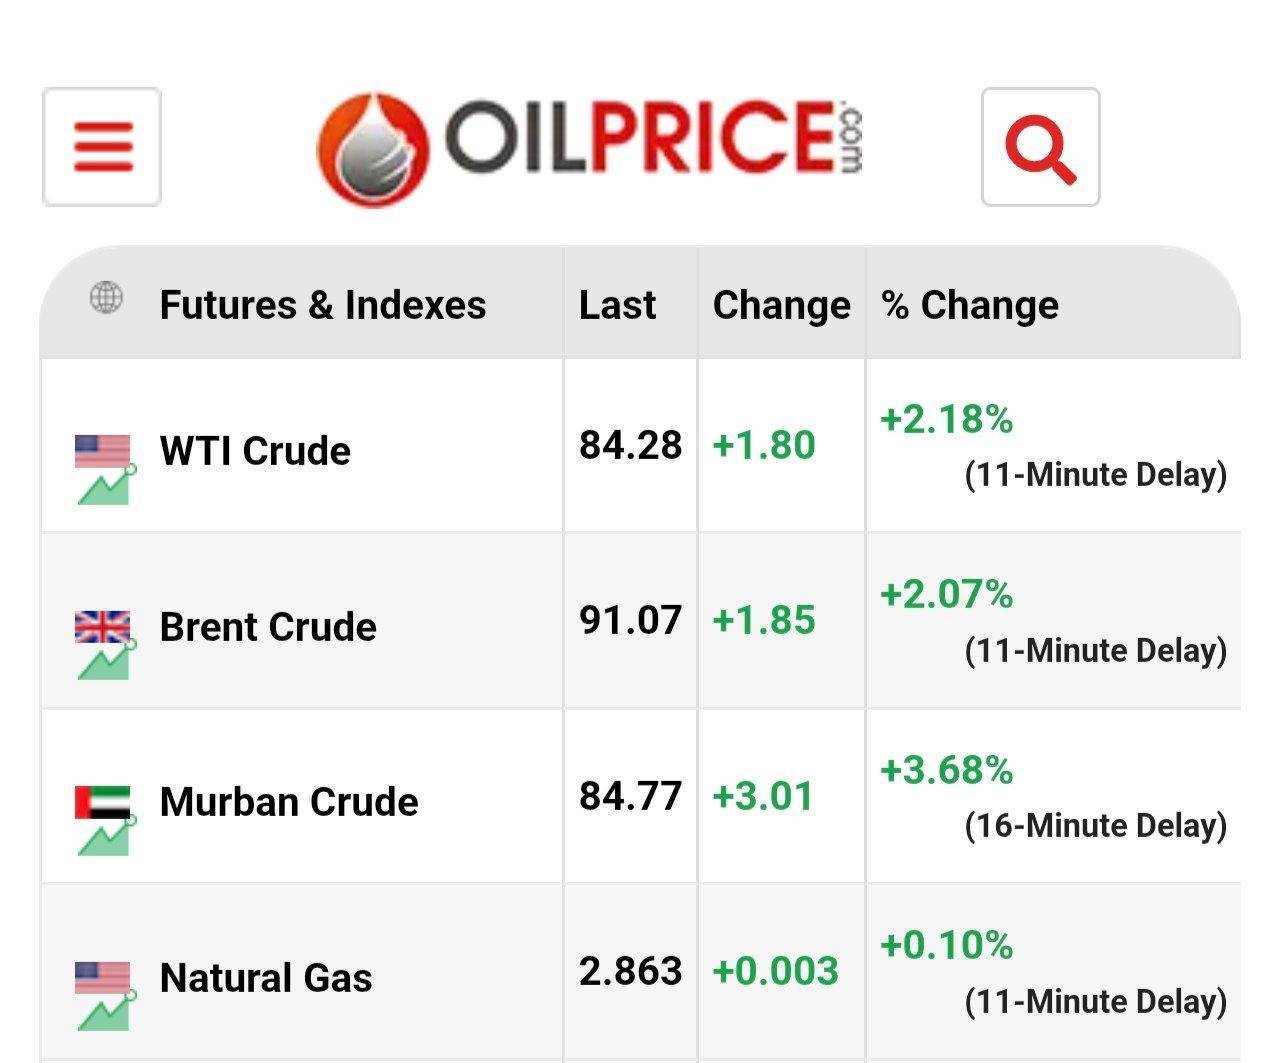Click Murban Crude +3.68% change value
Viewport: 1280px width, 1063px height.
[x=946, y=770]
